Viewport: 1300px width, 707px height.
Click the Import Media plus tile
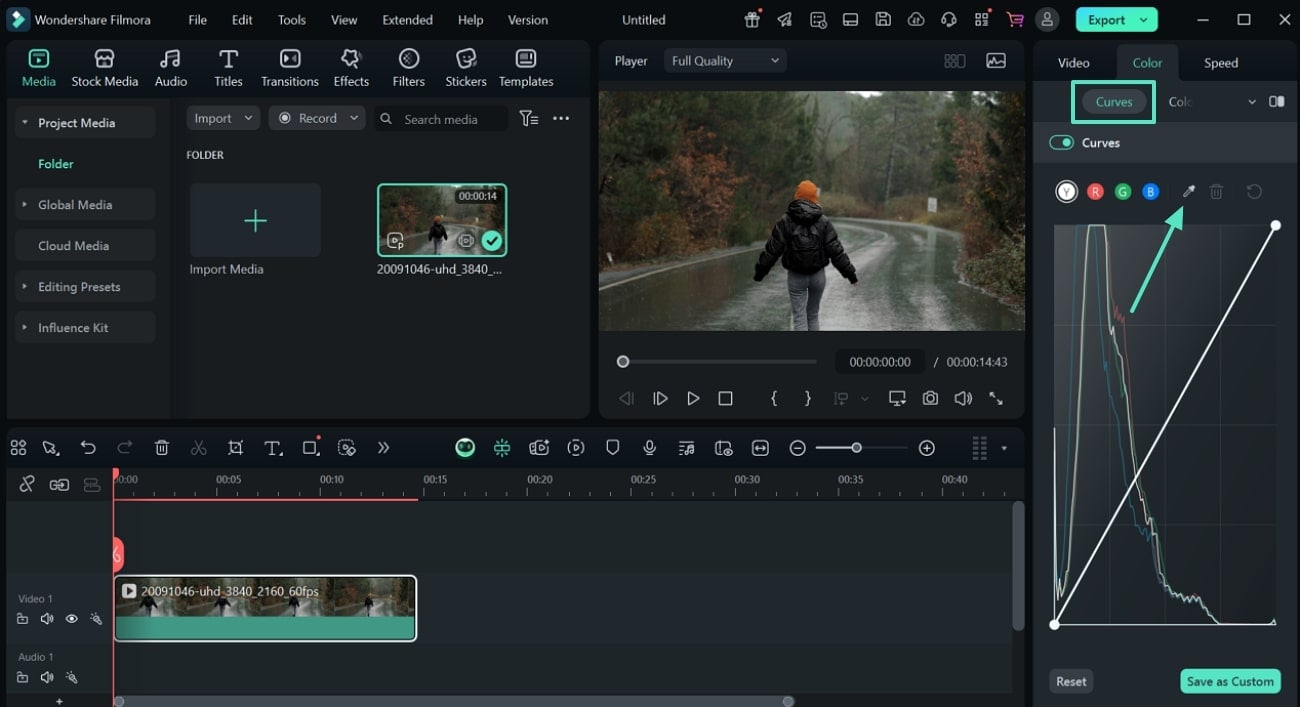(255, 221)
